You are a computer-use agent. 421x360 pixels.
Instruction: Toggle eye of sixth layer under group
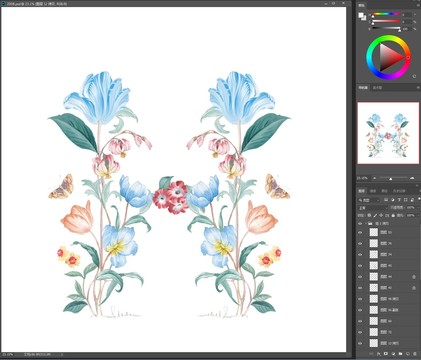click(360, 288)
